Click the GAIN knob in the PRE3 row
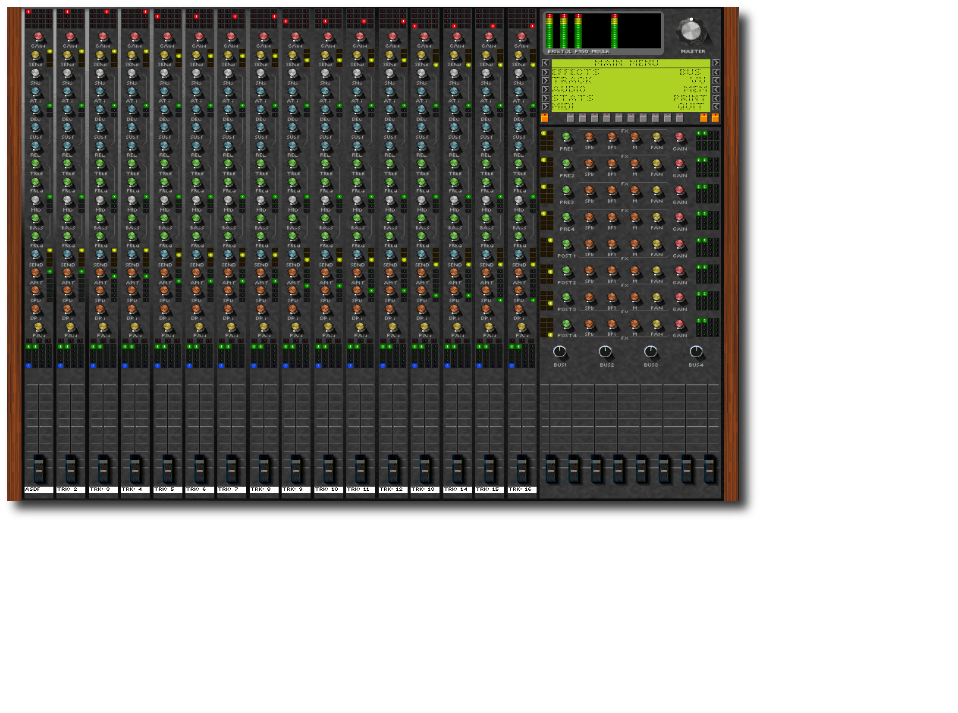The height and width of the screenshot is (713, 958). (x=679, y=191)
